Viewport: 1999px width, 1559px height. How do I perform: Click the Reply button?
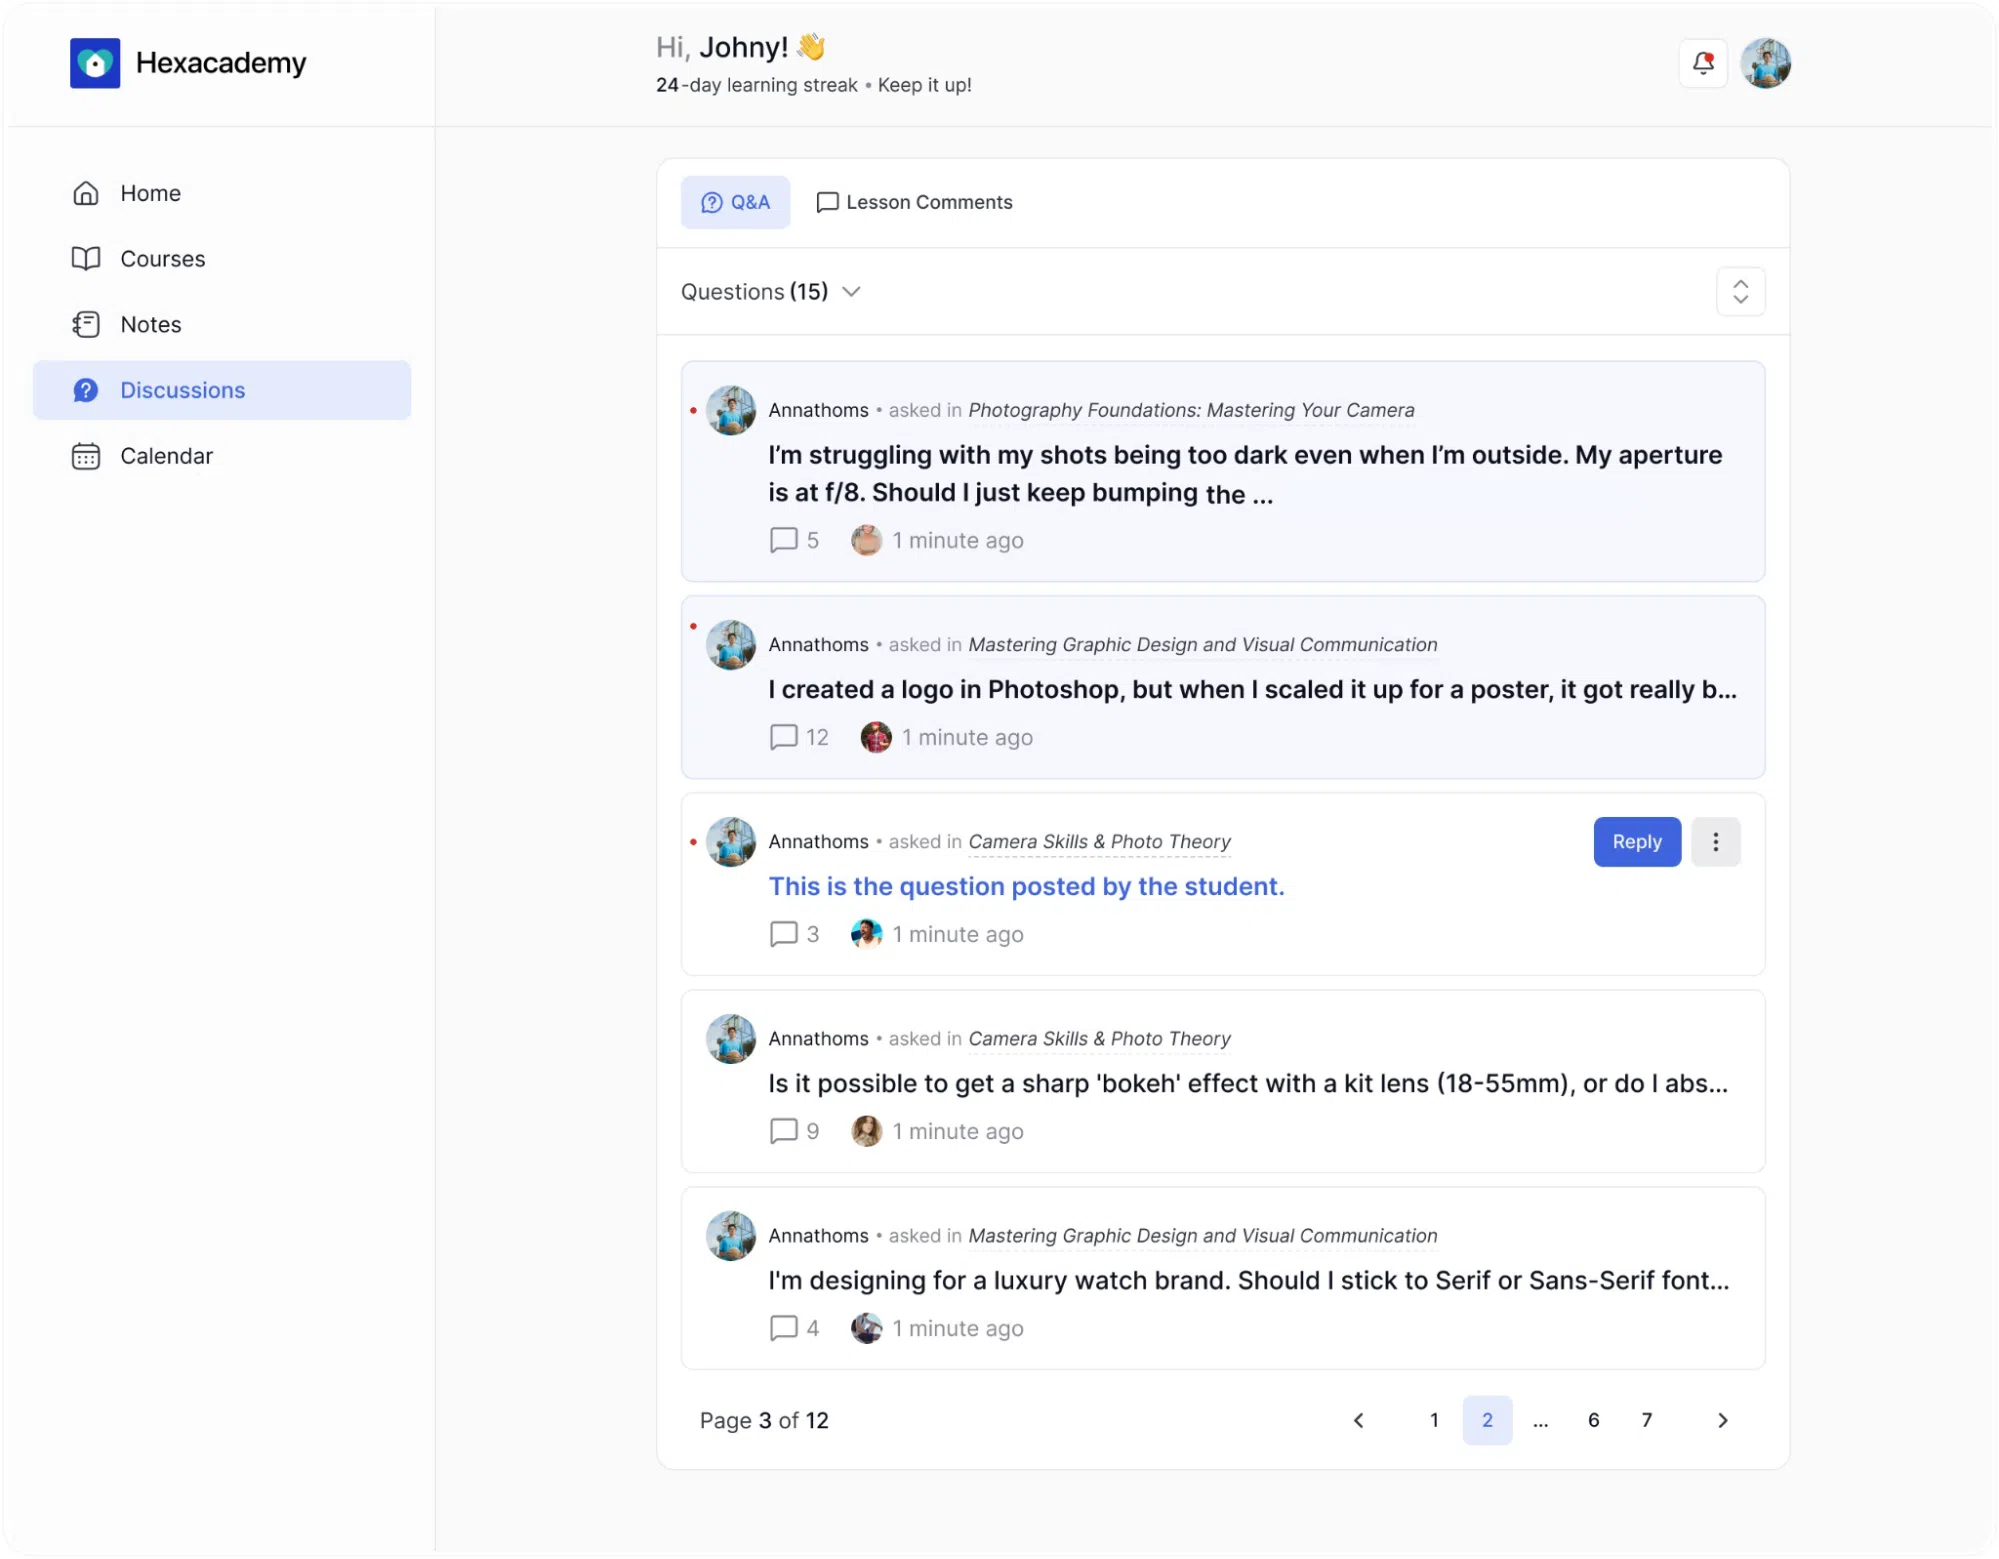click(1636, 842)
